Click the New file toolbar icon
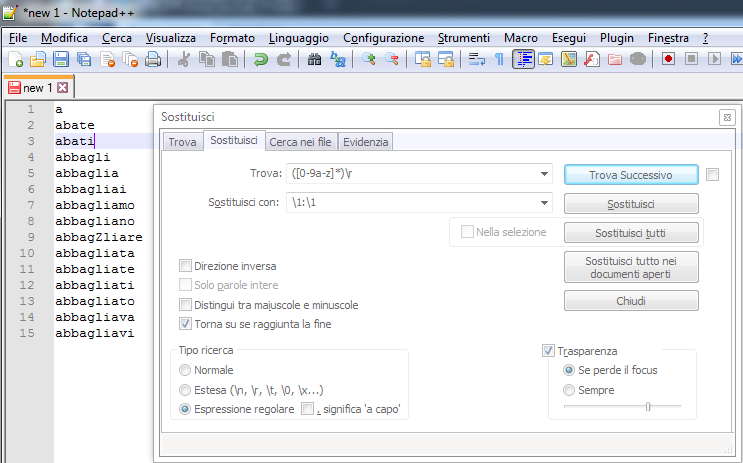The width and height of the screenshot is (743, 463). (14, 59)
